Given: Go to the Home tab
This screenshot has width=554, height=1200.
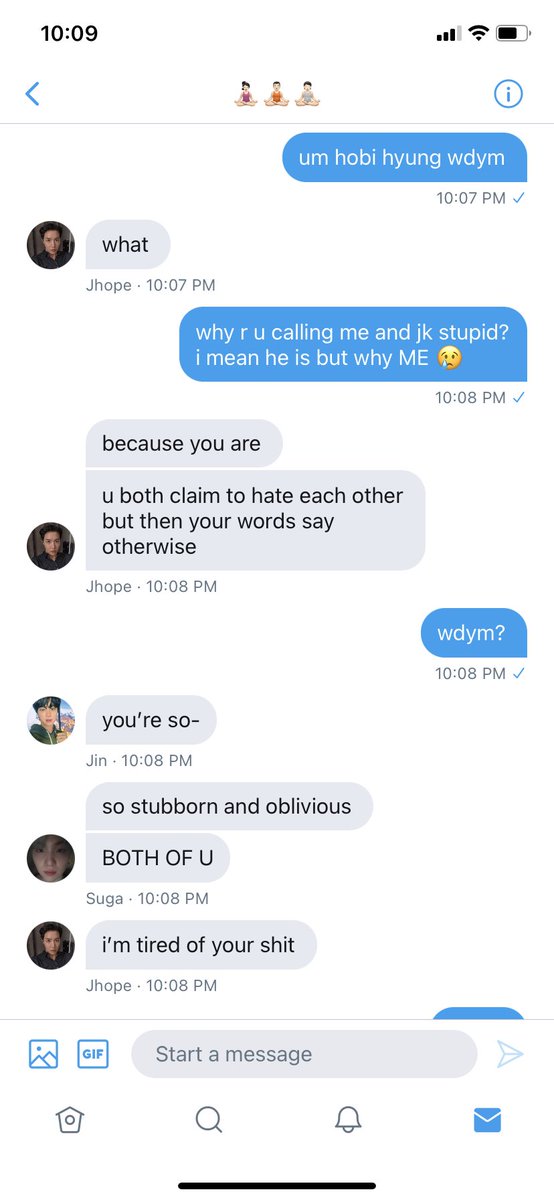Looking at the screenshot, I should coord(69,1119).
